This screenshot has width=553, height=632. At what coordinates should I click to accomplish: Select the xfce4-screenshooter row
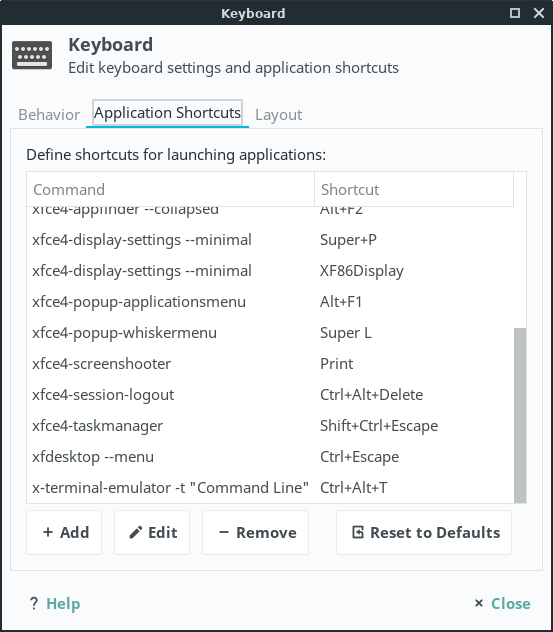270,364
